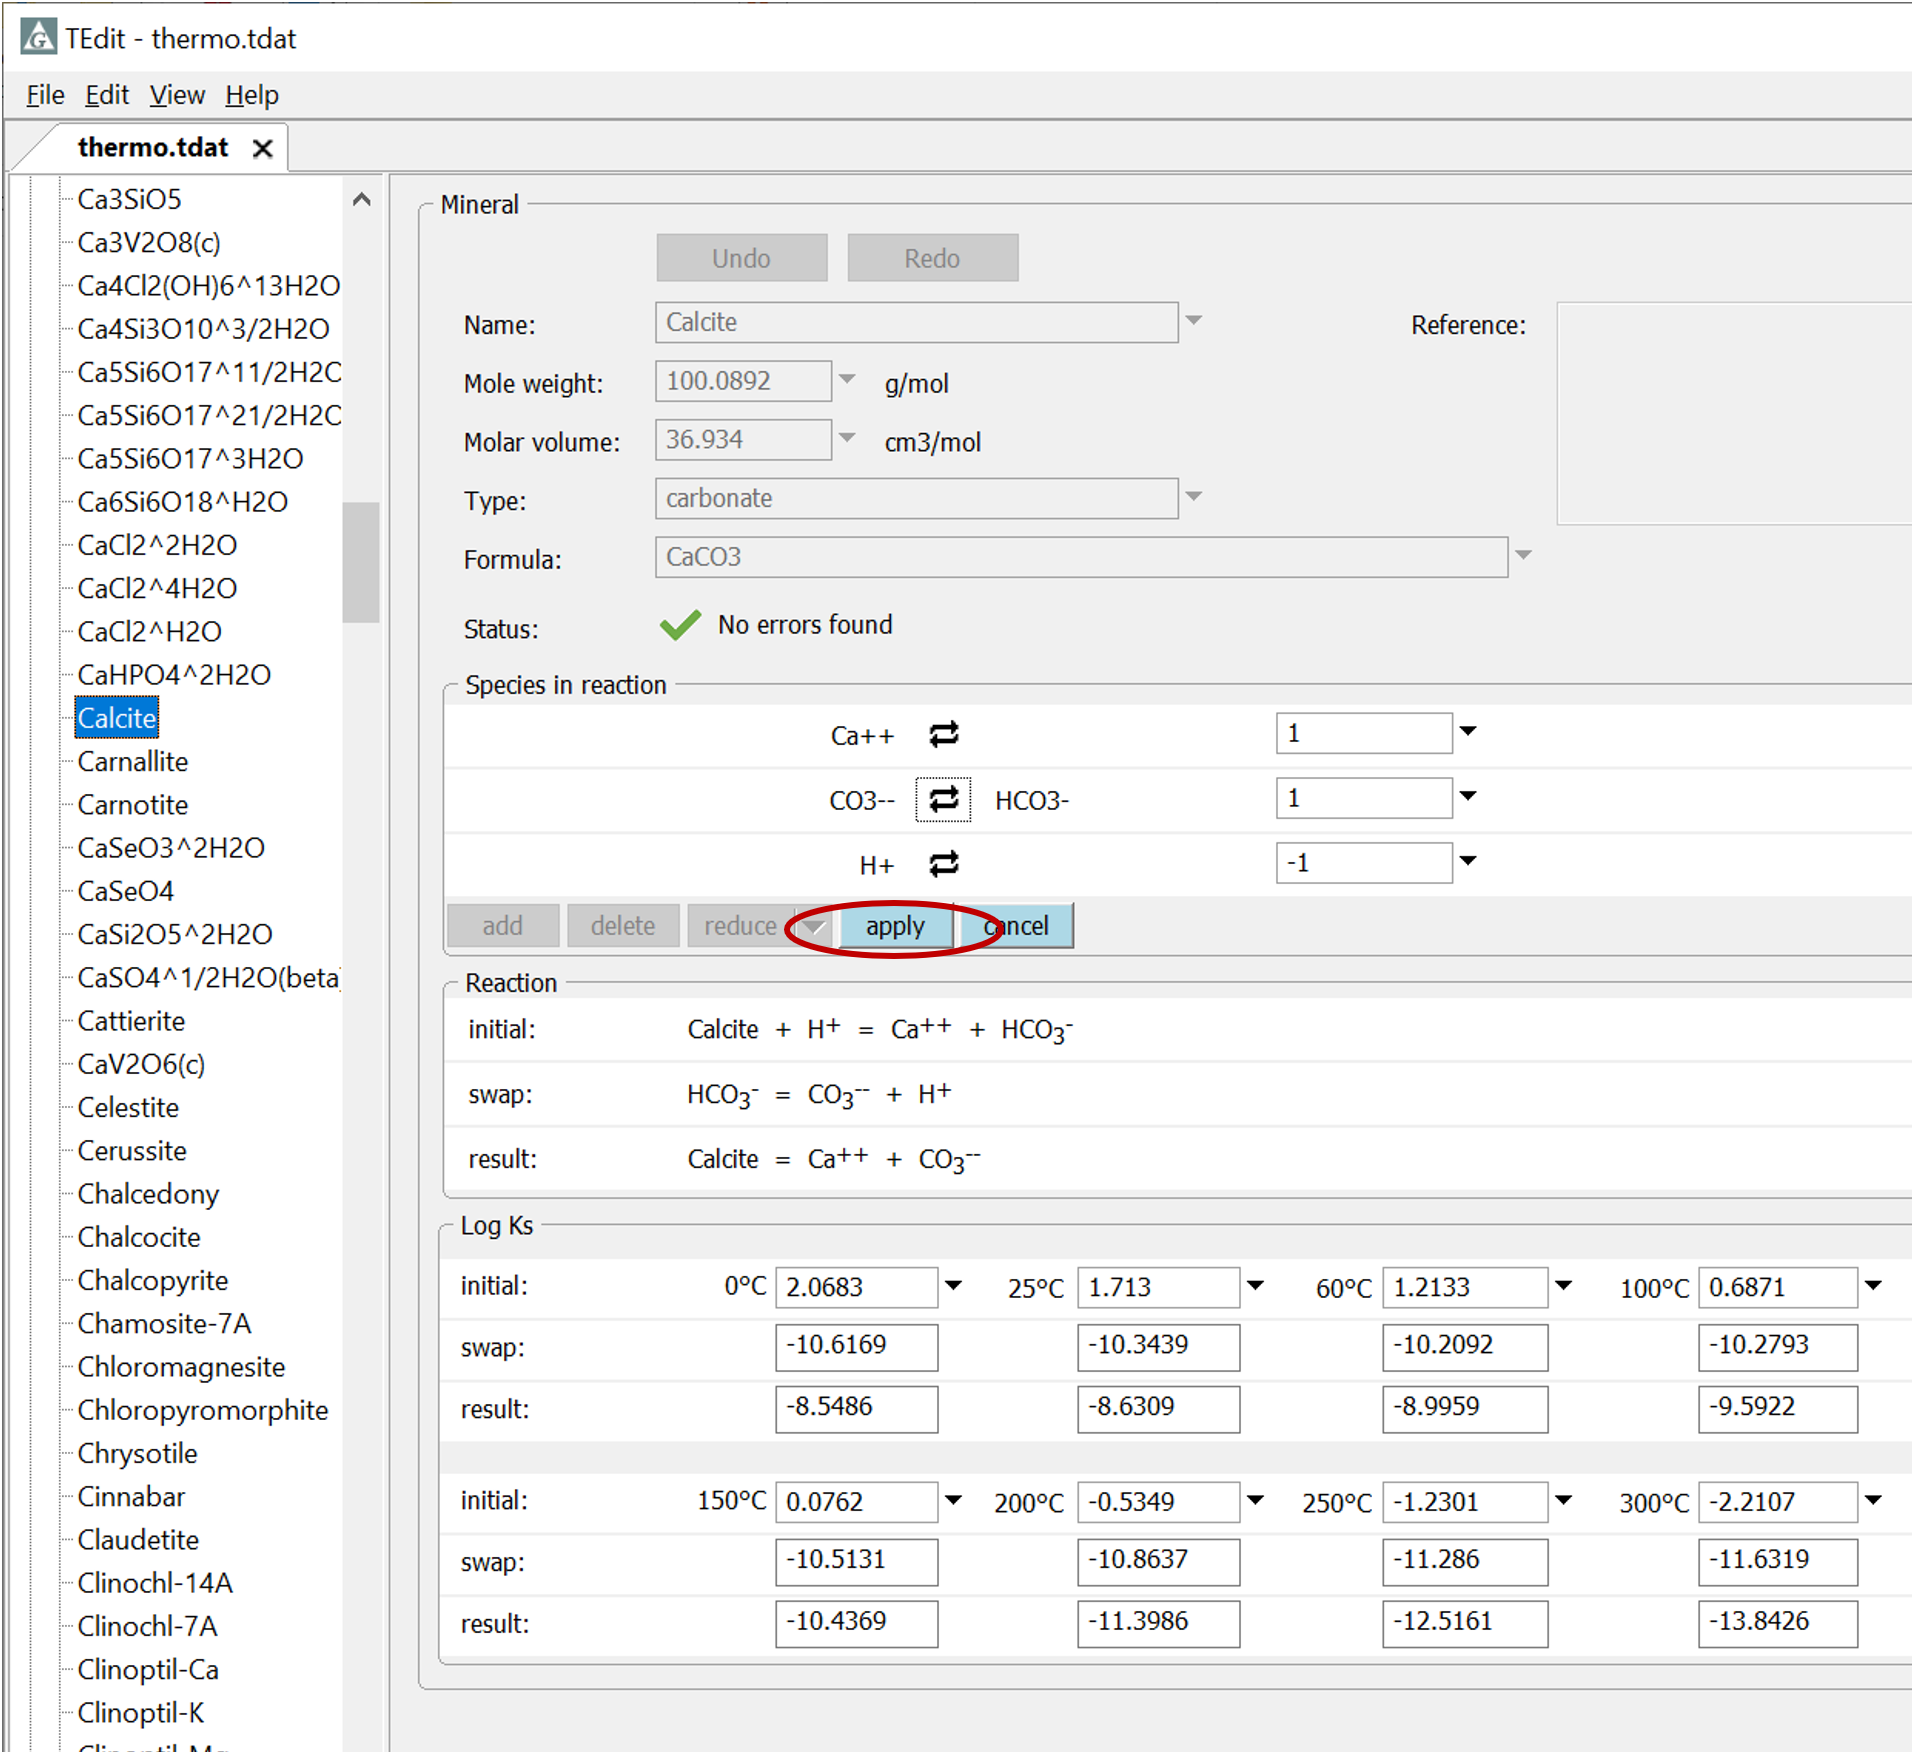Image resolution: width=1912 pixels, height=1755 pixels.
Task: Click the Reference text box
Action: (1735, 413)
